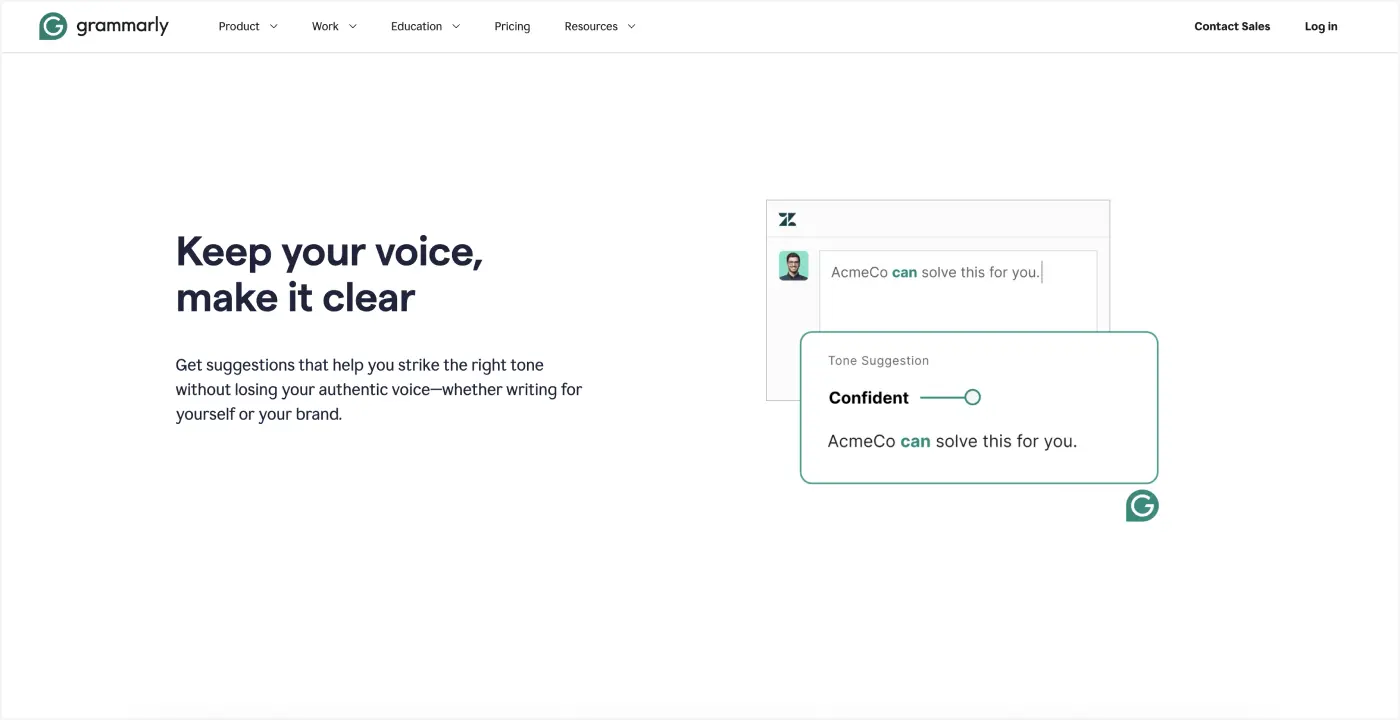Click the highlighted can in the composer text
This screenshot has width=1400, height=720.
[904, 271]
